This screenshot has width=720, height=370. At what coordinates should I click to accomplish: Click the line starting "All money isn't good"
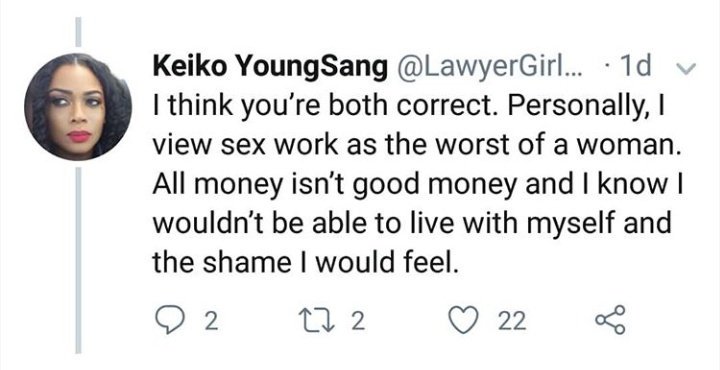pos(418,185)
